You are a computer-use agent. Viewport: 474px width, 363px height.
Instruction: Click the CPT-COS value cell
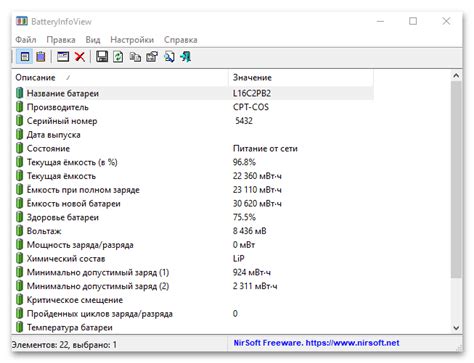coord(251,107)
